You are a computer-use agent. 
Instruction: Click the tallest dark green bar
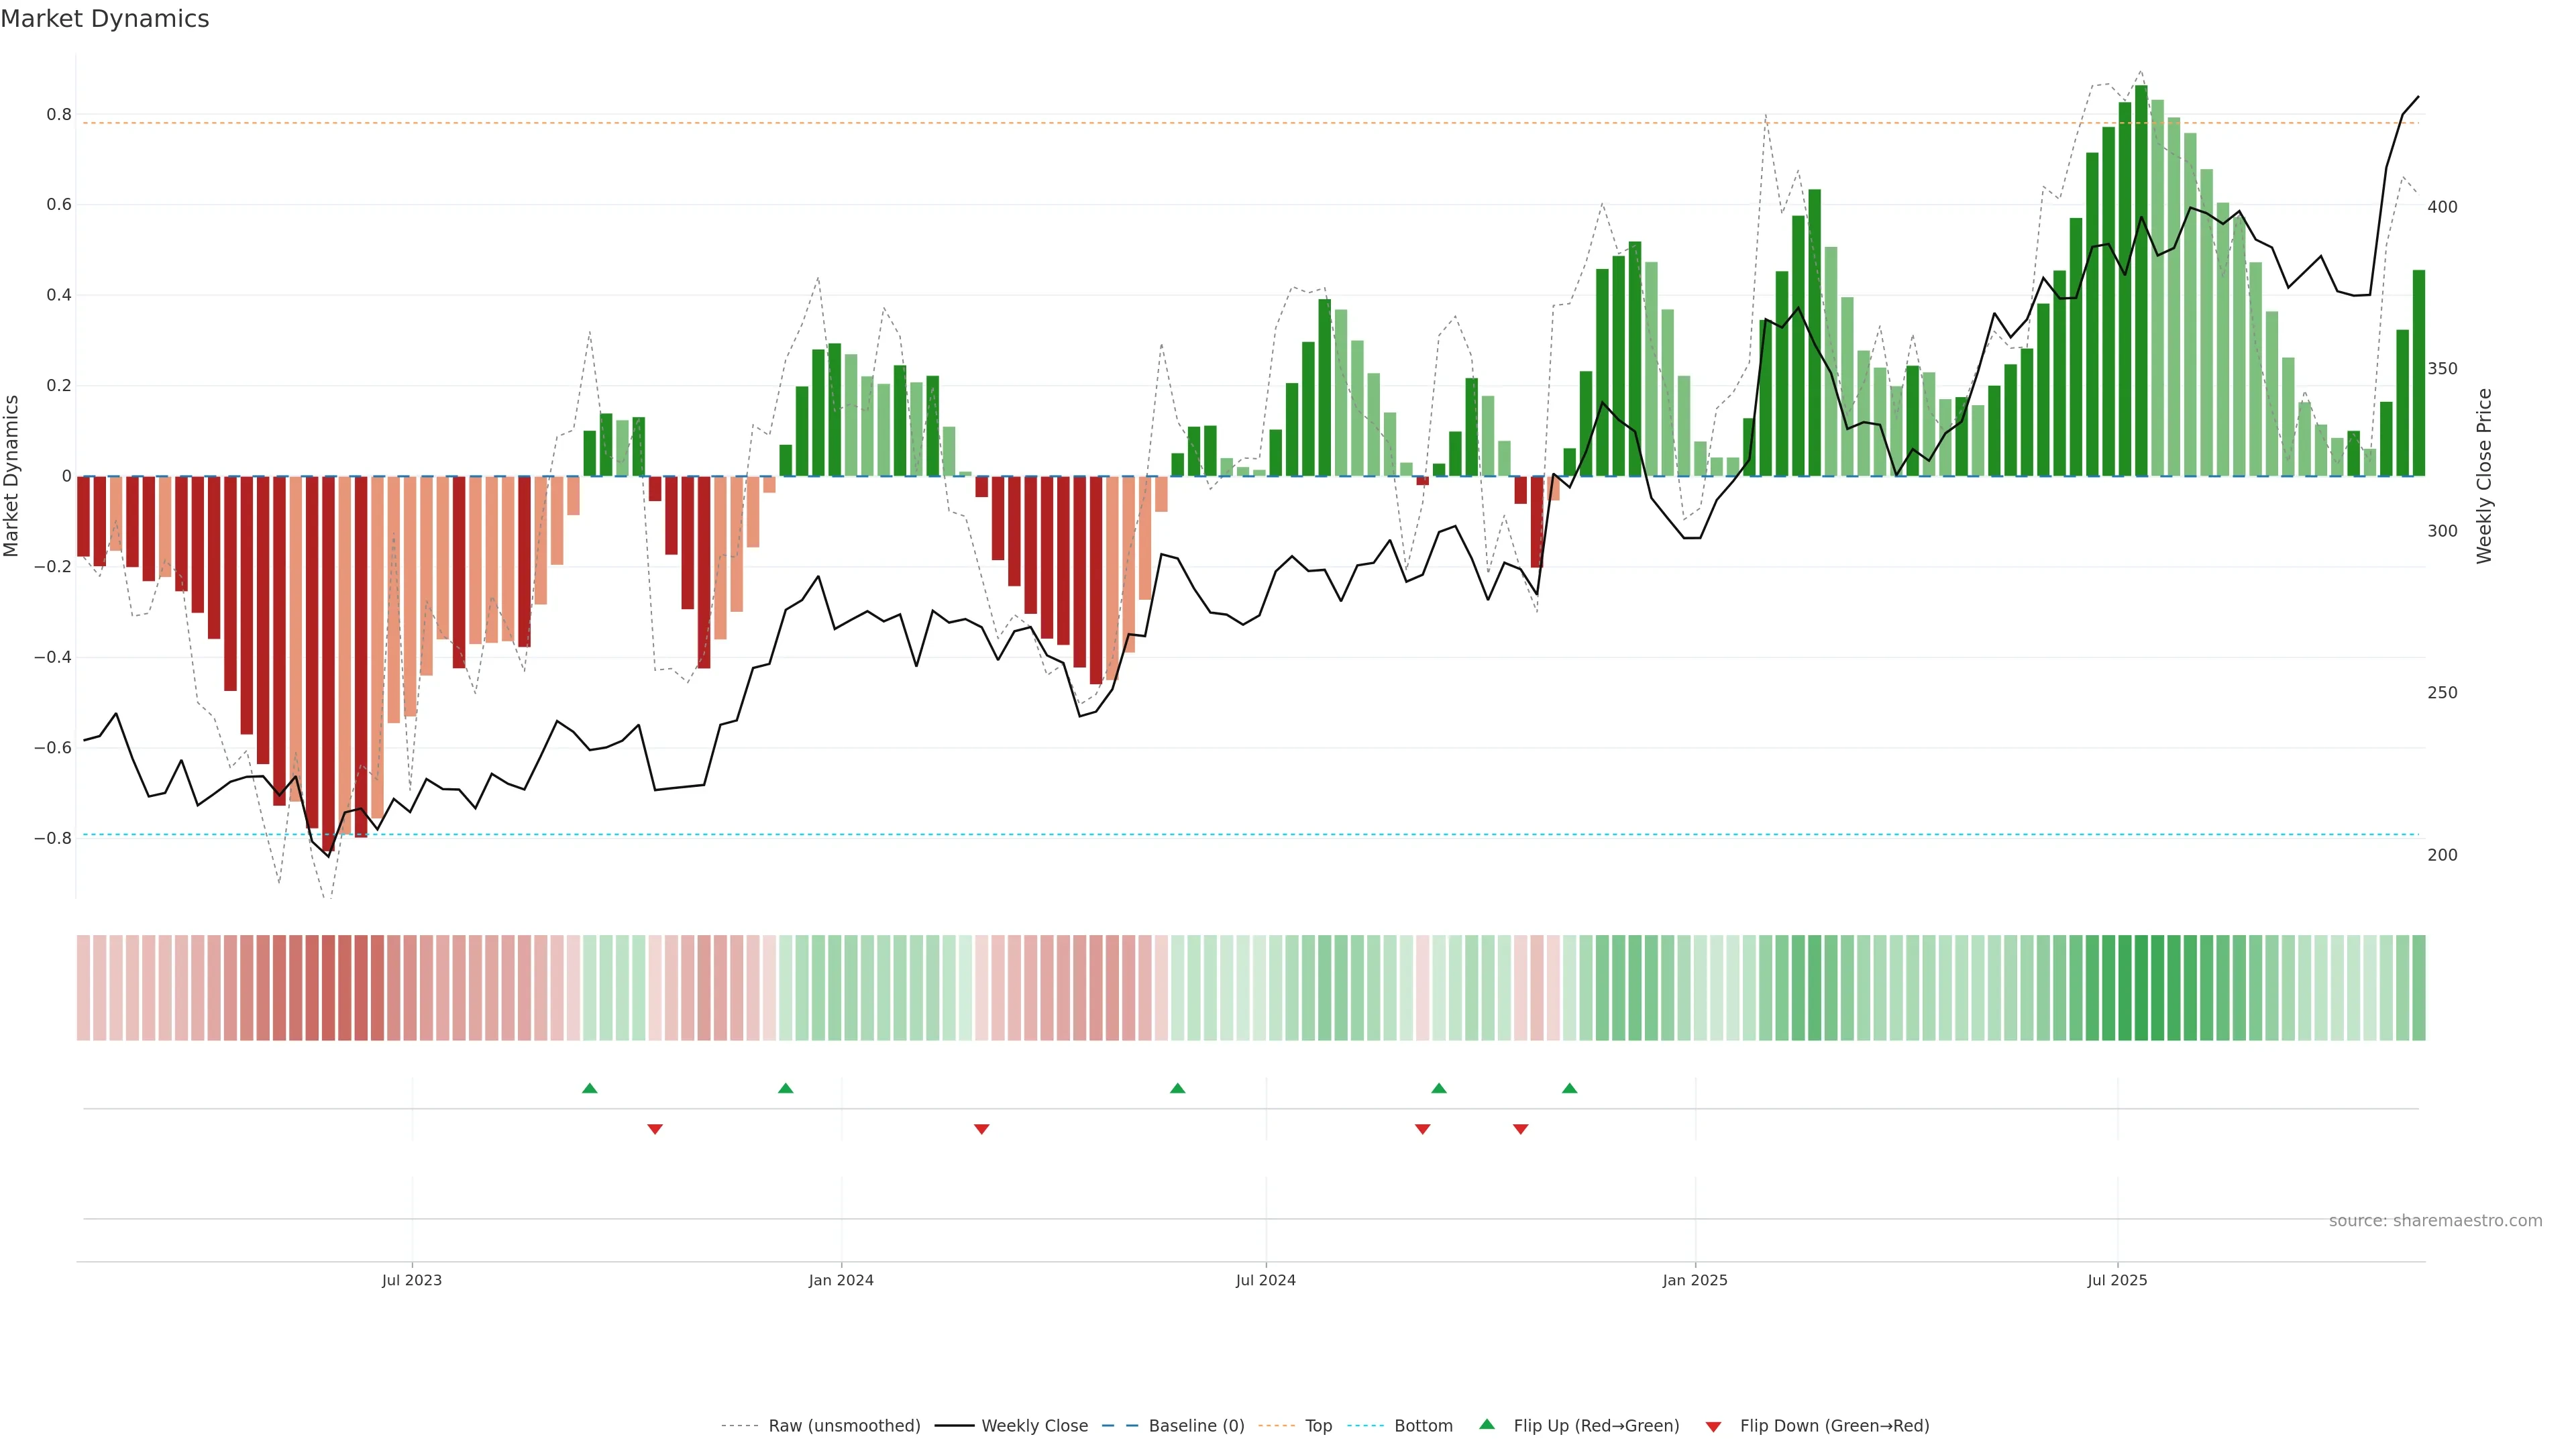point(2140,280)
